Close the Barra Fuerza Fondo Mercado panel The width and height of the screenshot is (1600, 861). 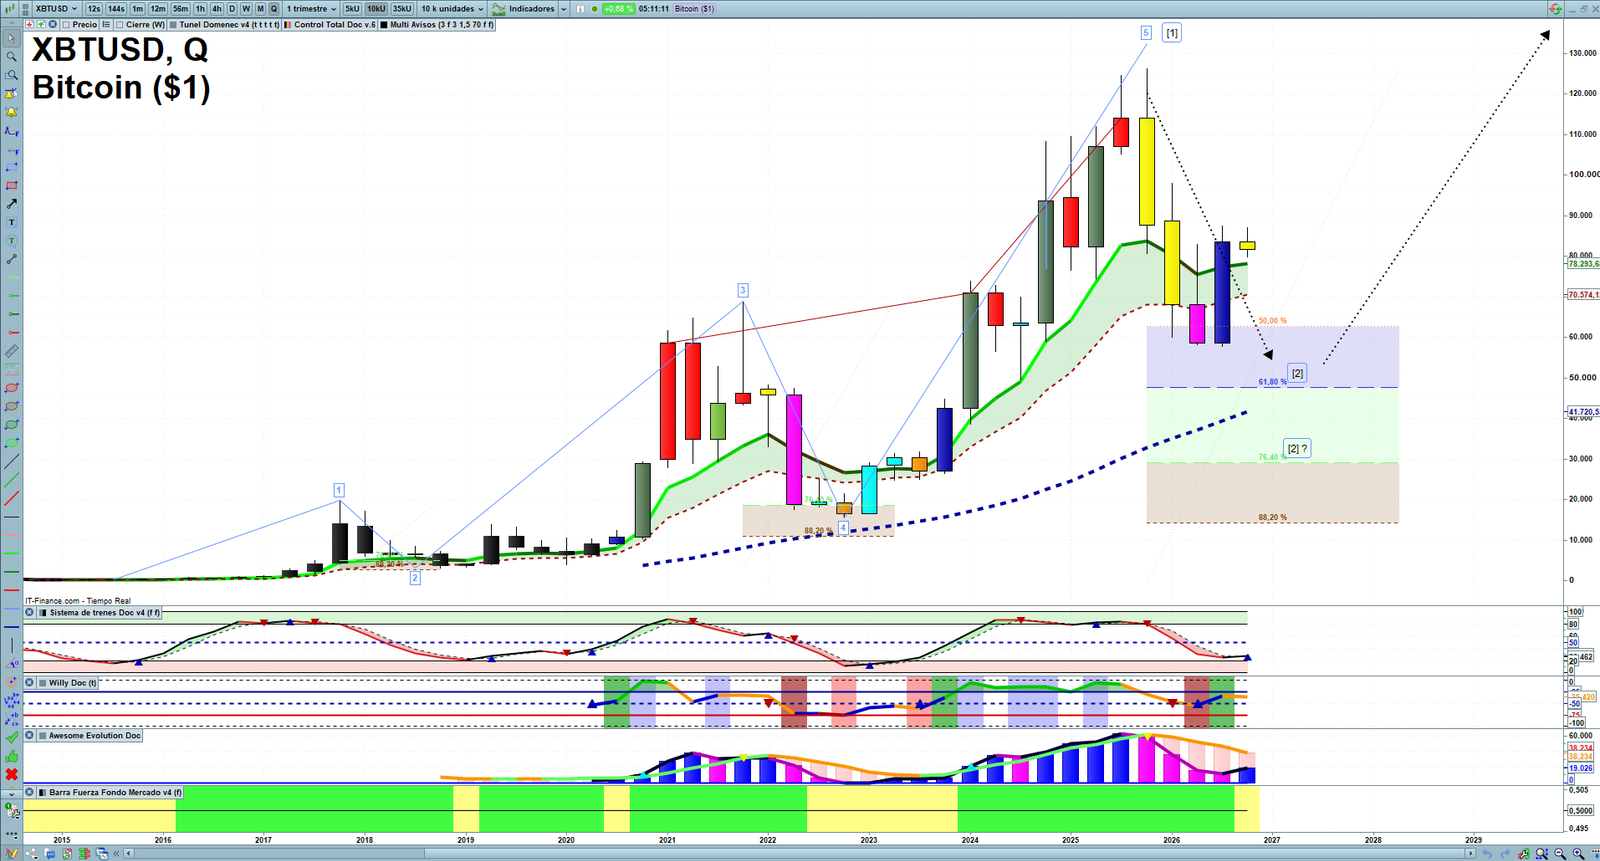(x=30, y=793)
